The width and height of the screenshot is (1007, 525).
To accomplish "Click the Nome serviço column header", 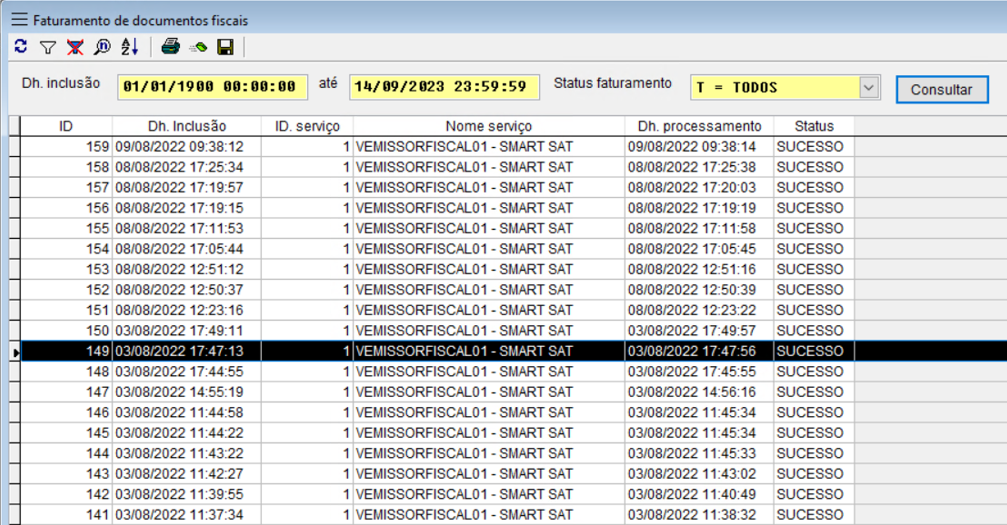I will click(489, 126).
